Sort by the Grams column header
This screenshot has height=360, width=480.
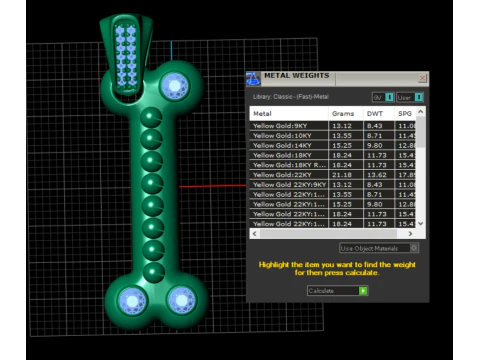tap(346, 114)
